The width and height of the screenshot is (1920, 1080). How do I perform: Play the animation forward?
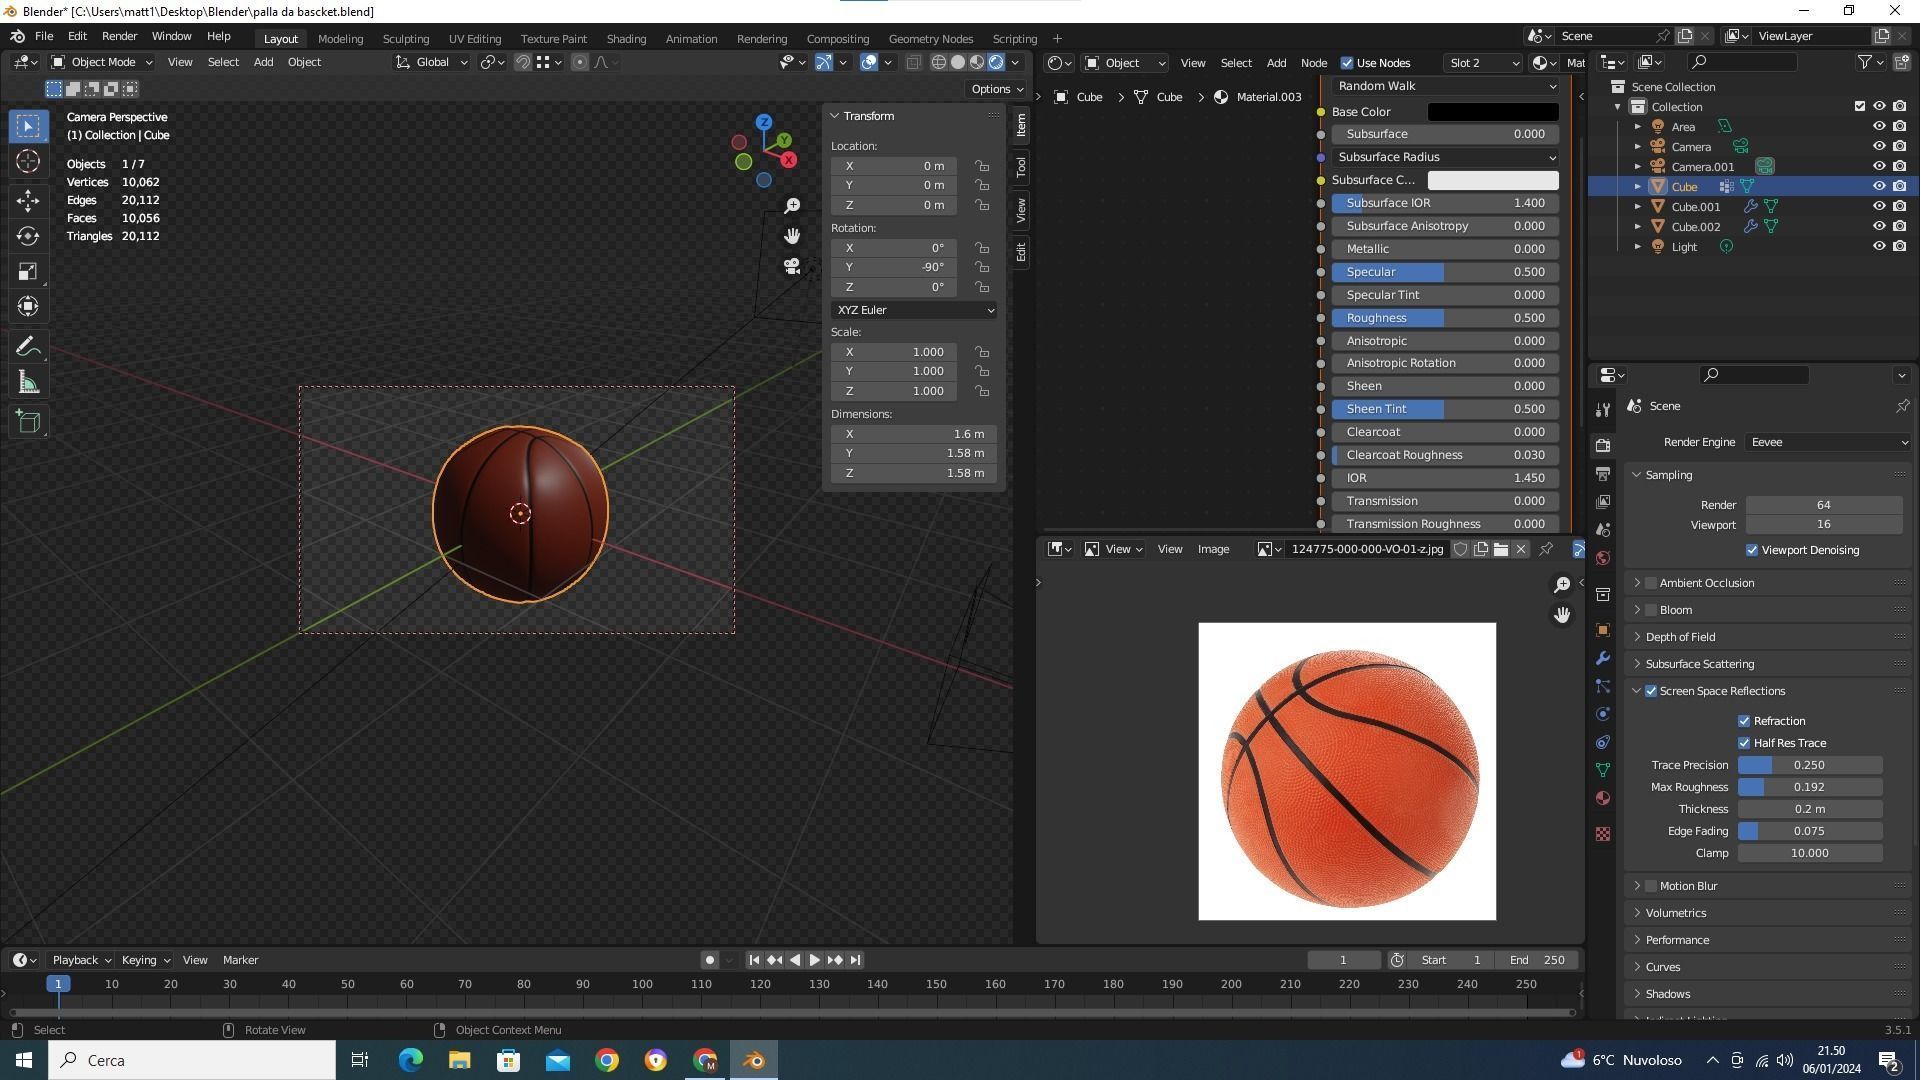814,960
